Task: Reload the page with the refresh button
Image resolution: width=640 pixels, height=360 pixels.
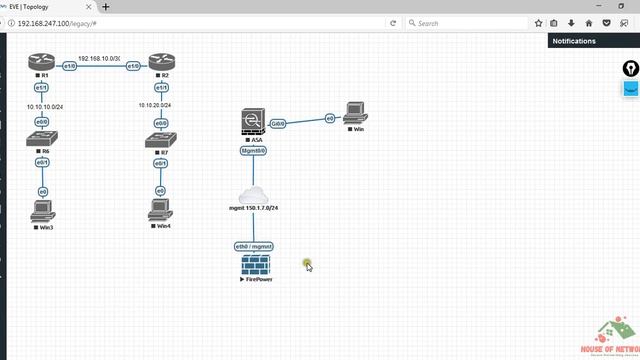Action: [x=393, y=23]
